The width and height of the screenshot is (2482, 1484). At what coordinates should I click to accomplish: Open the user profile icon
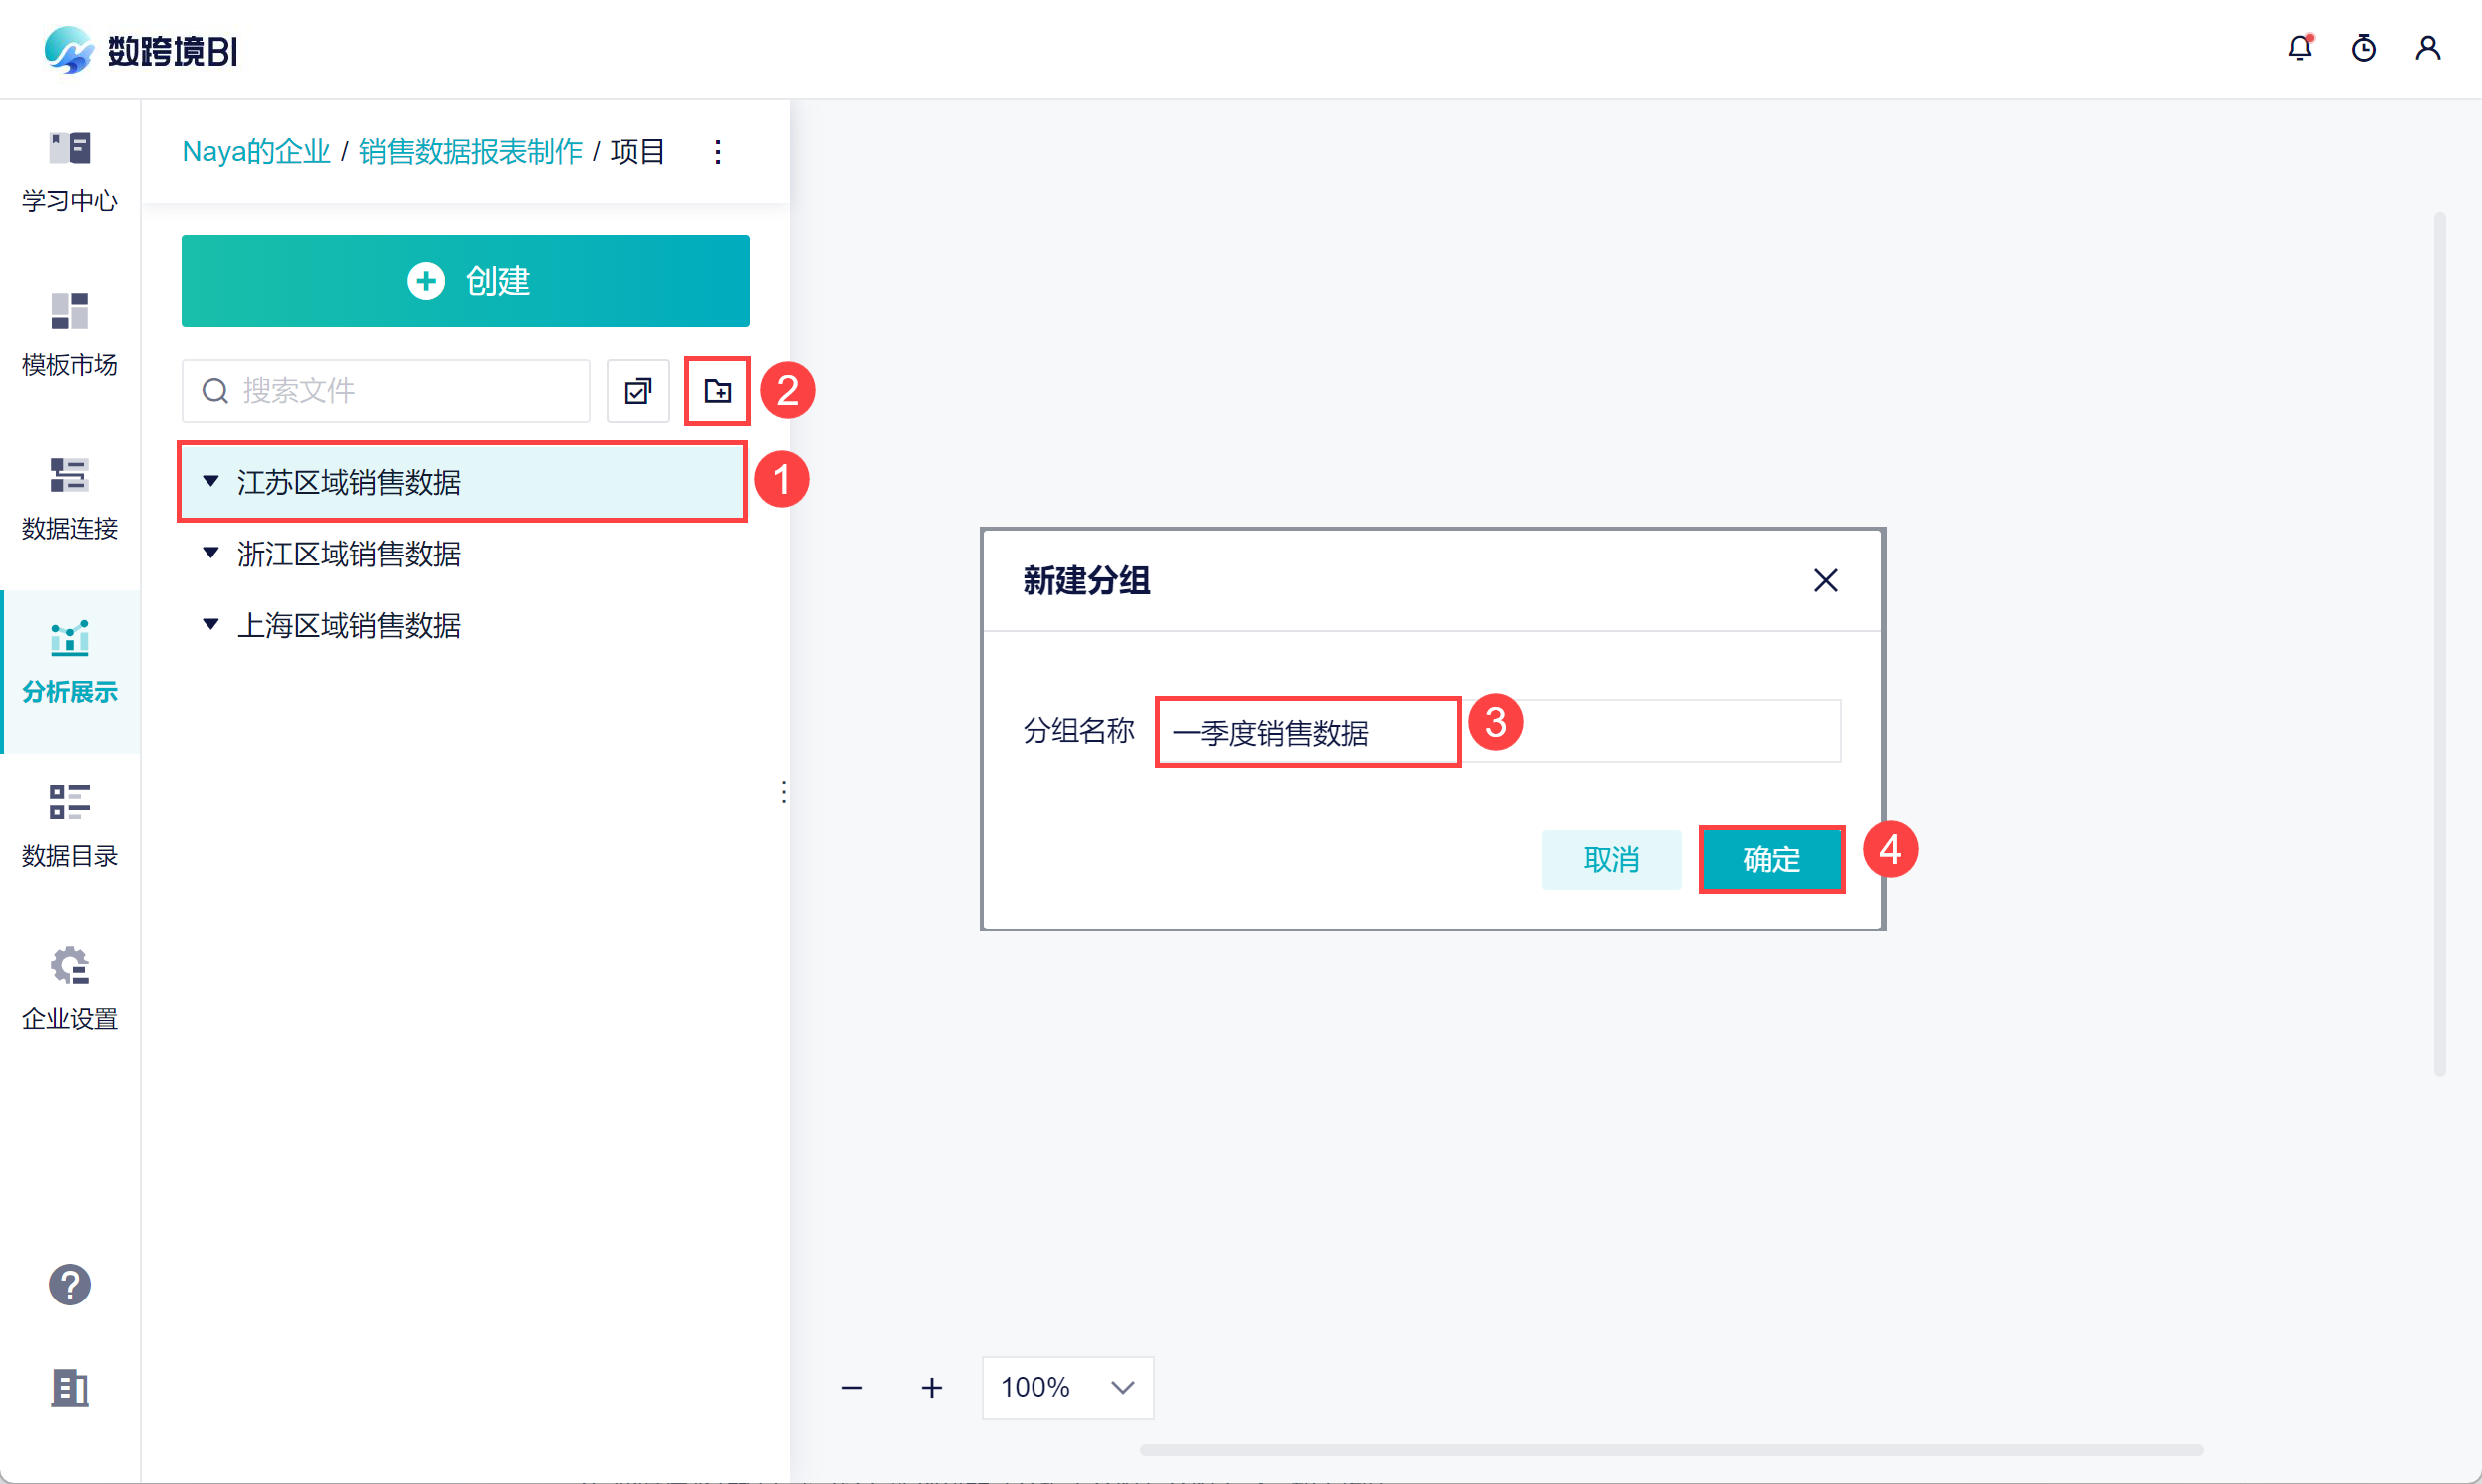[2427, 48]
